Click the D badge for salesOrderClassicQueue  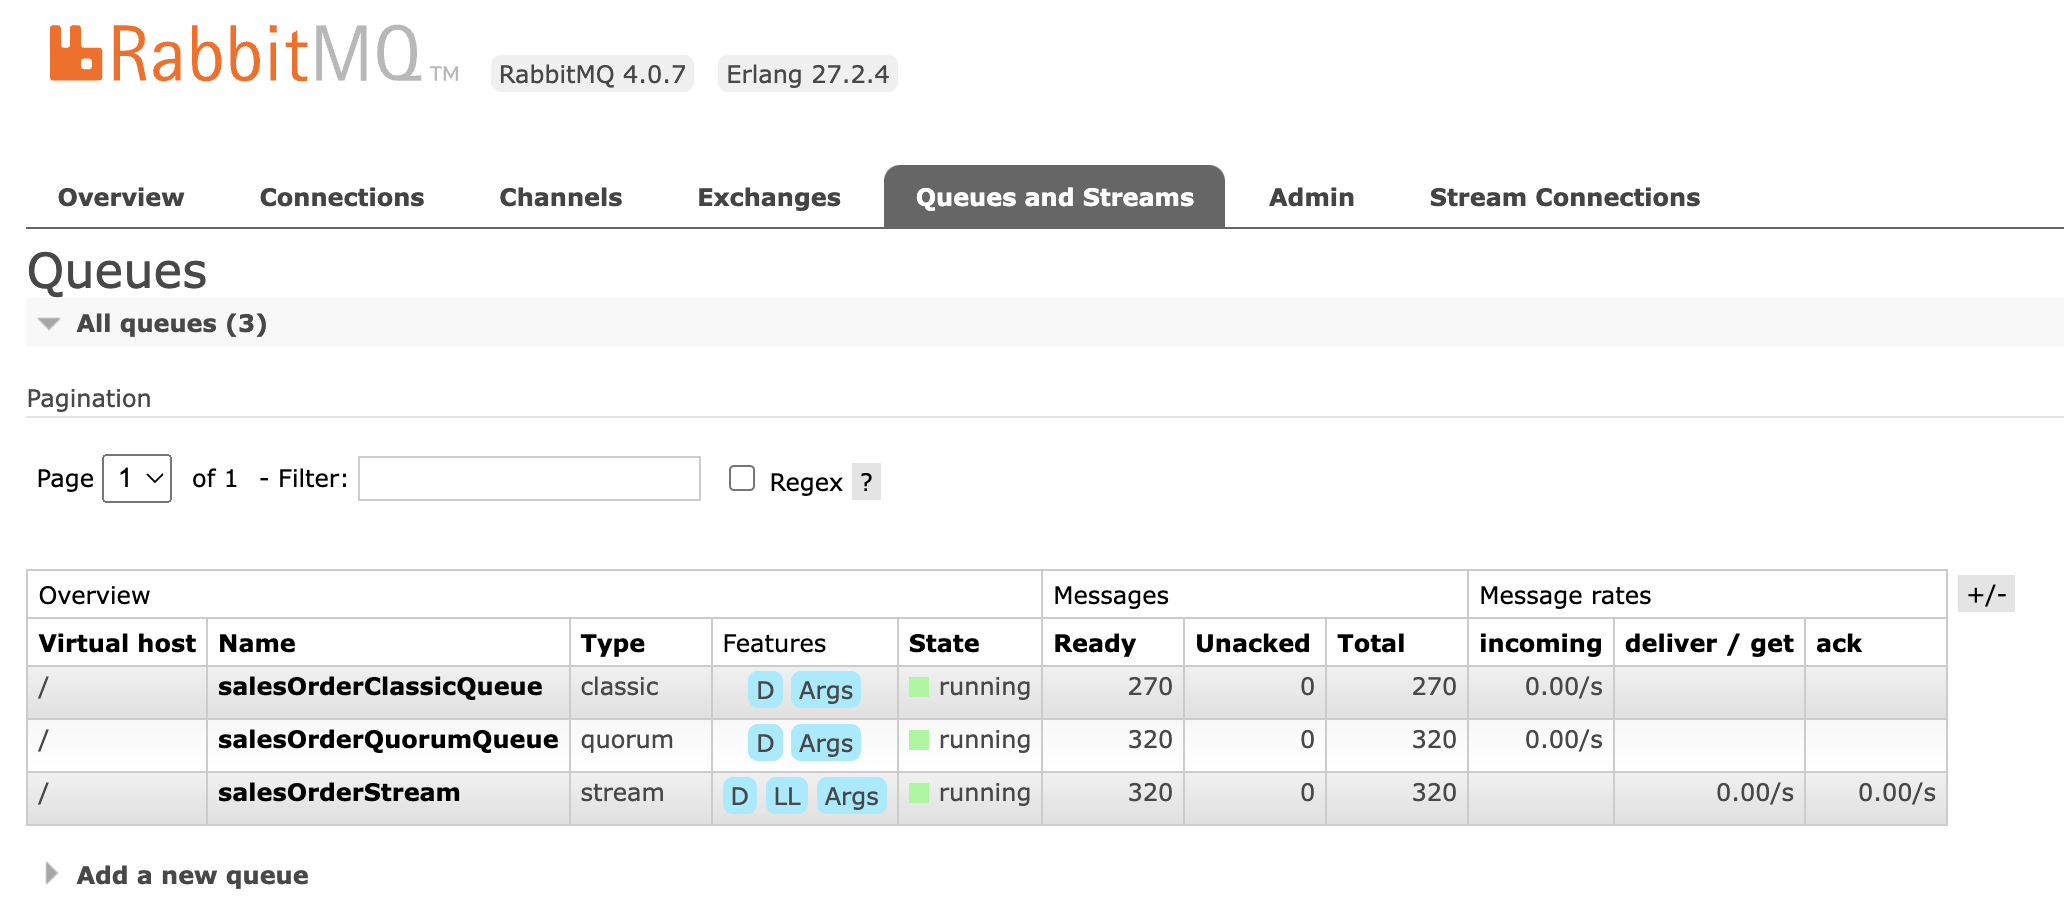coord(765,690)
